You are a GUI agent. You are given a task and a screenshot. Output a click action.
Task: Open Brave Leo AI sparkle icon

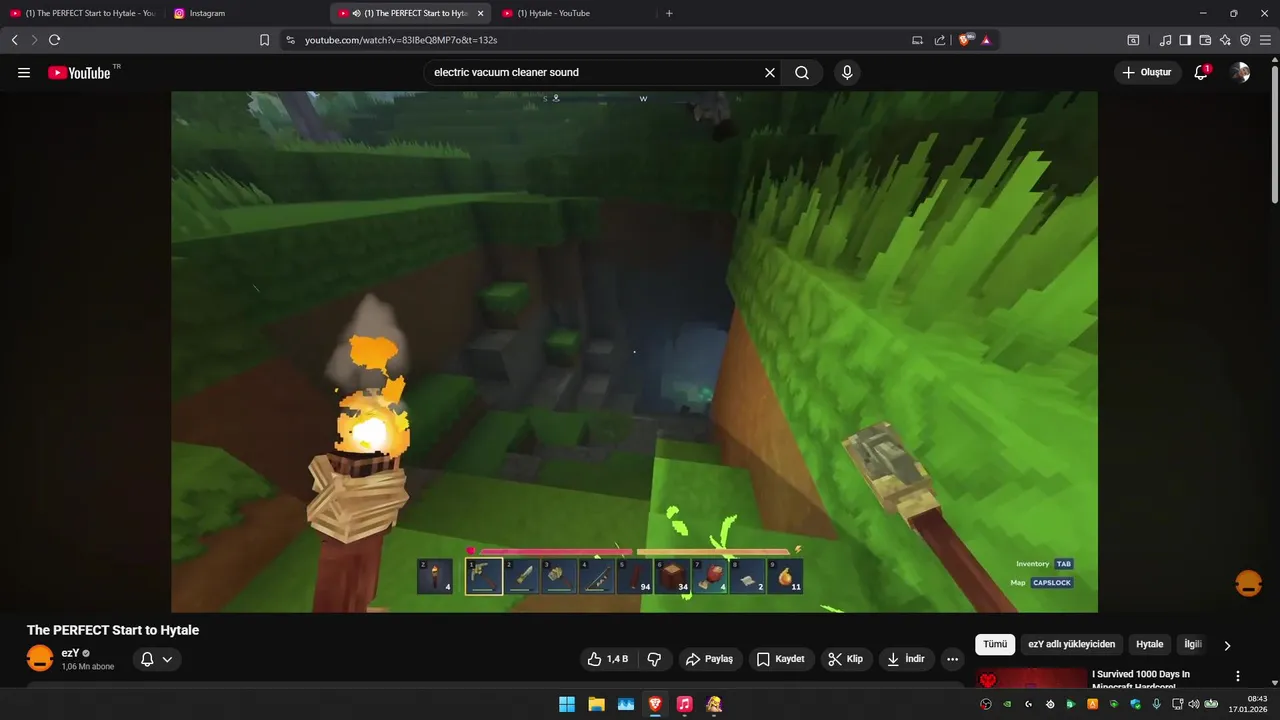click(1225, 40)
